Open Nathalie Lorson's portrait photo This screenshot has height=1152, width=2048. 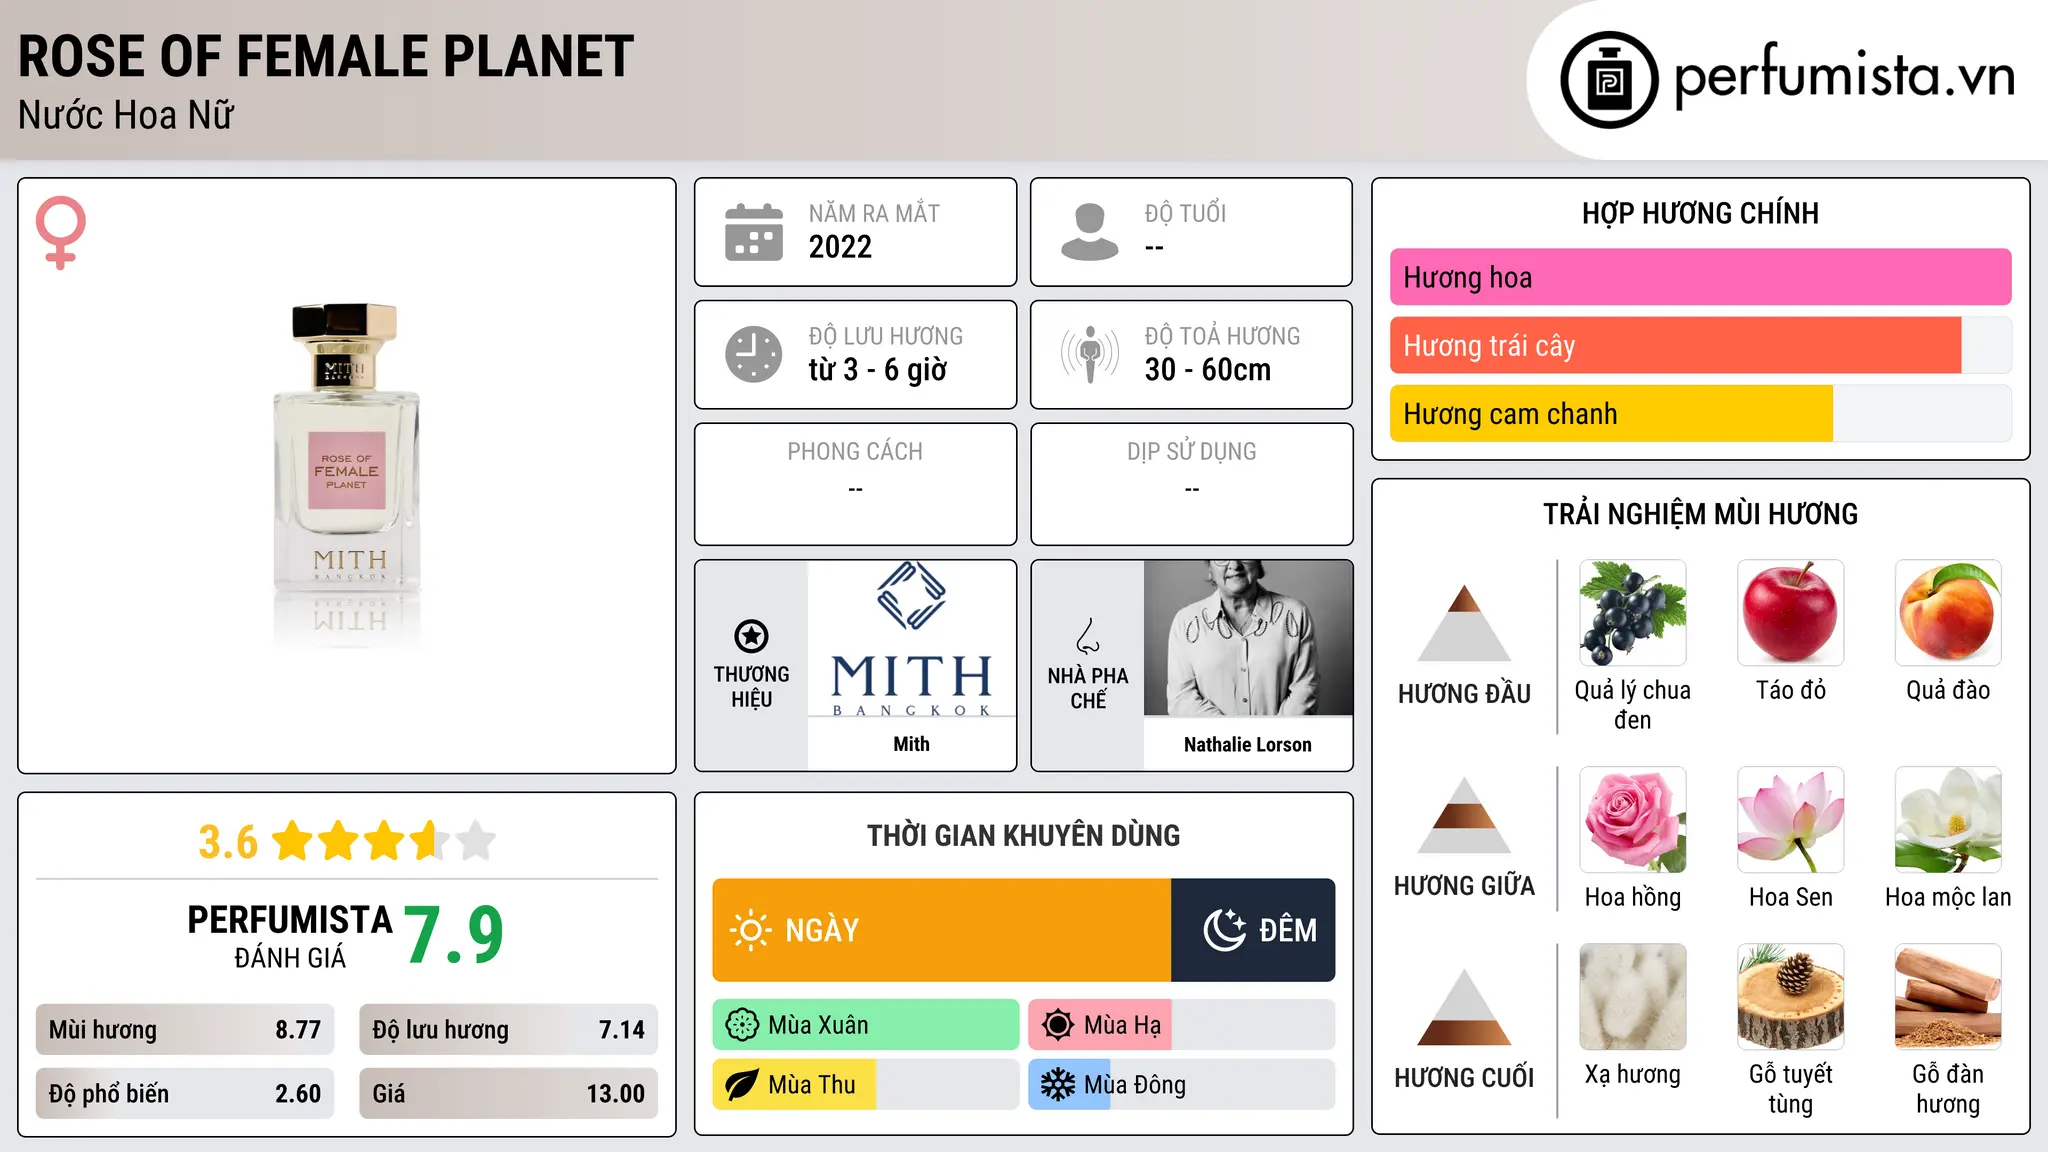click(x=1248, y=638)
